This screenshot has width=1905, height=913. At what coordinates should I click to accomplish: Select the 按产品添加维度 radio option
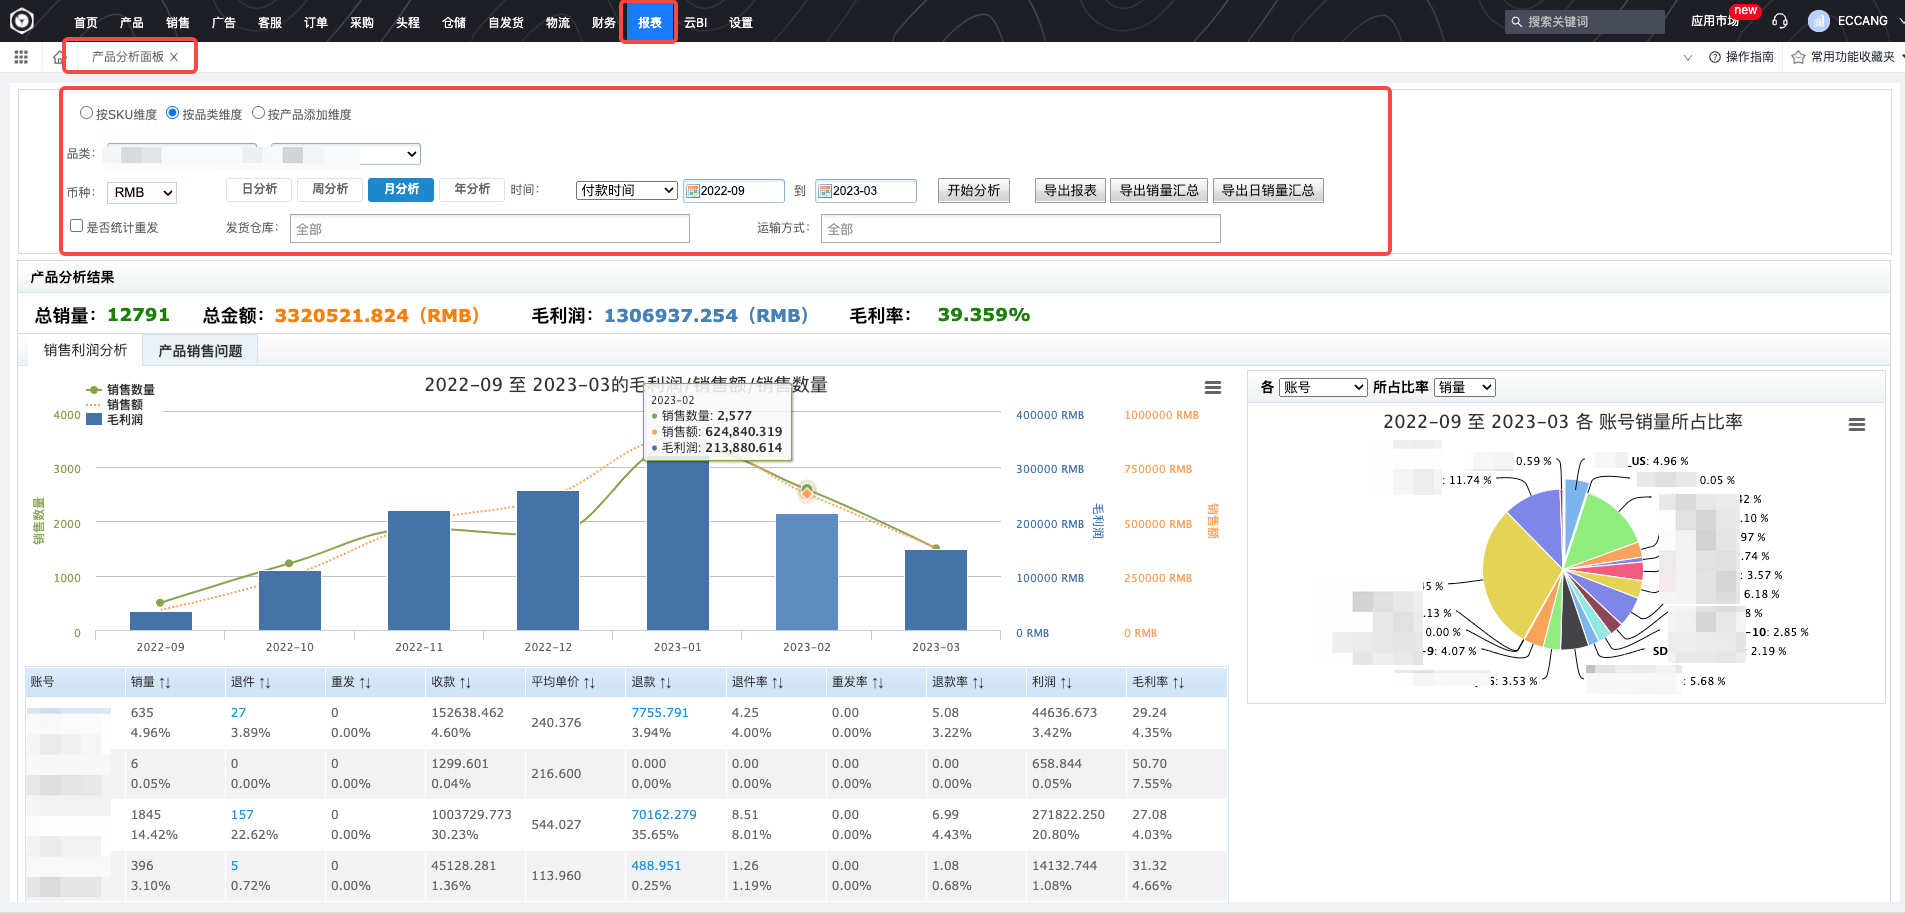(x=259, y=113)
